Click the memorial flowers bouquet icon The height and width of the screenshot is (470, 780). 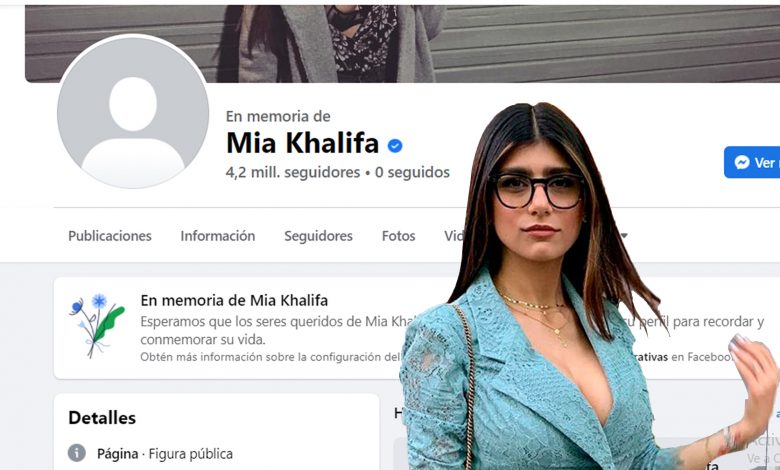97,326
